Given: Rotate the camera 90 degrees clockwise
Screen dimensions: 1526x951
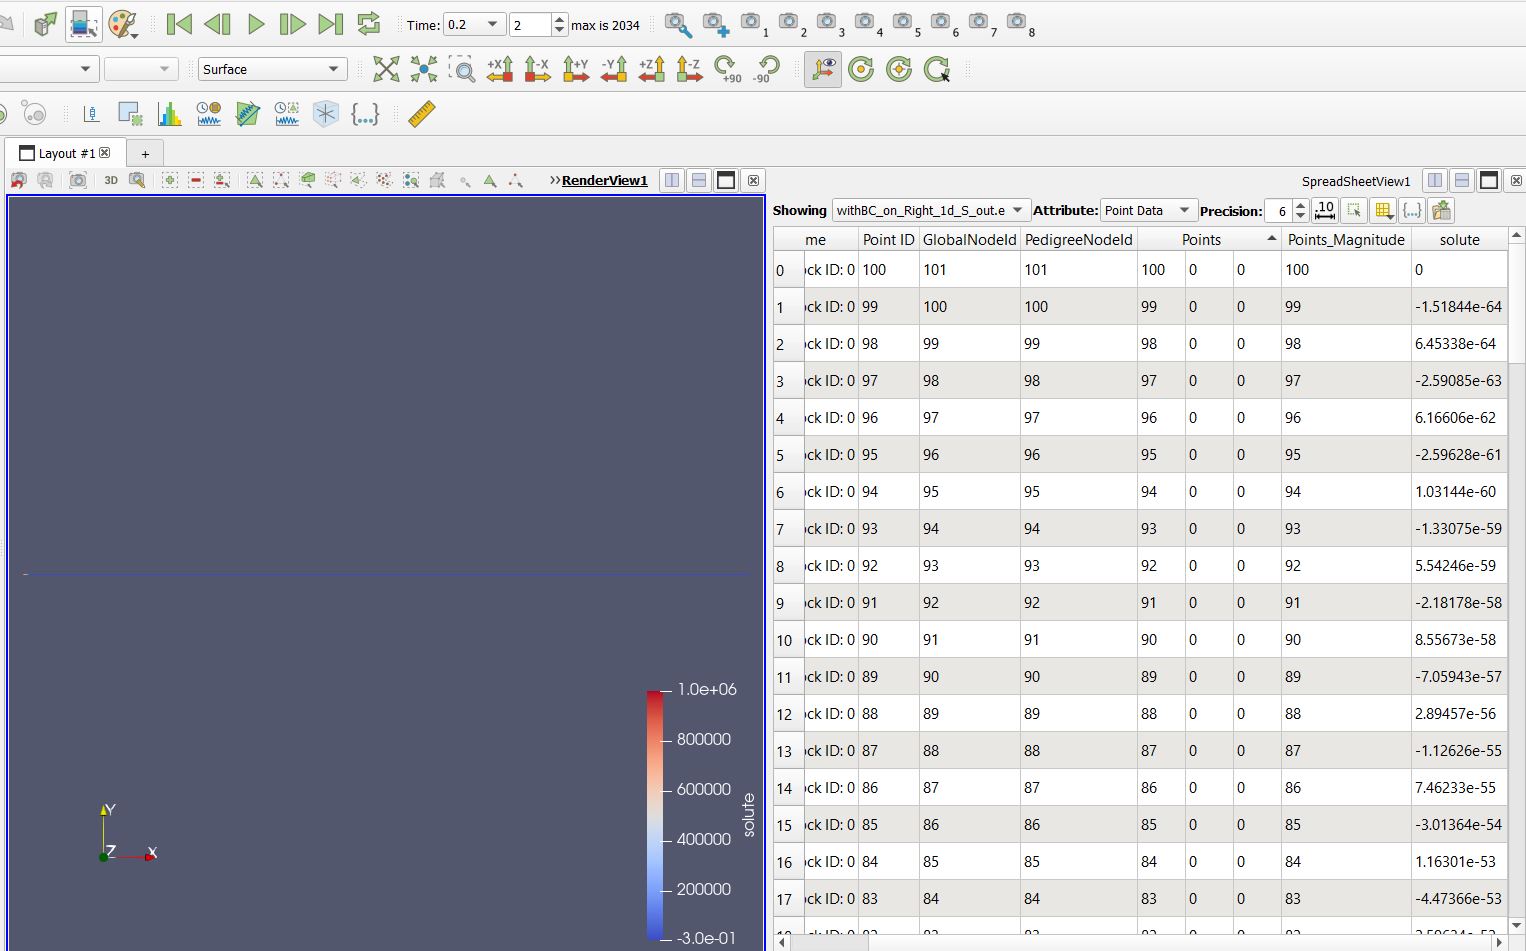Looking at the screenshot, I should (x=728, y=69).
